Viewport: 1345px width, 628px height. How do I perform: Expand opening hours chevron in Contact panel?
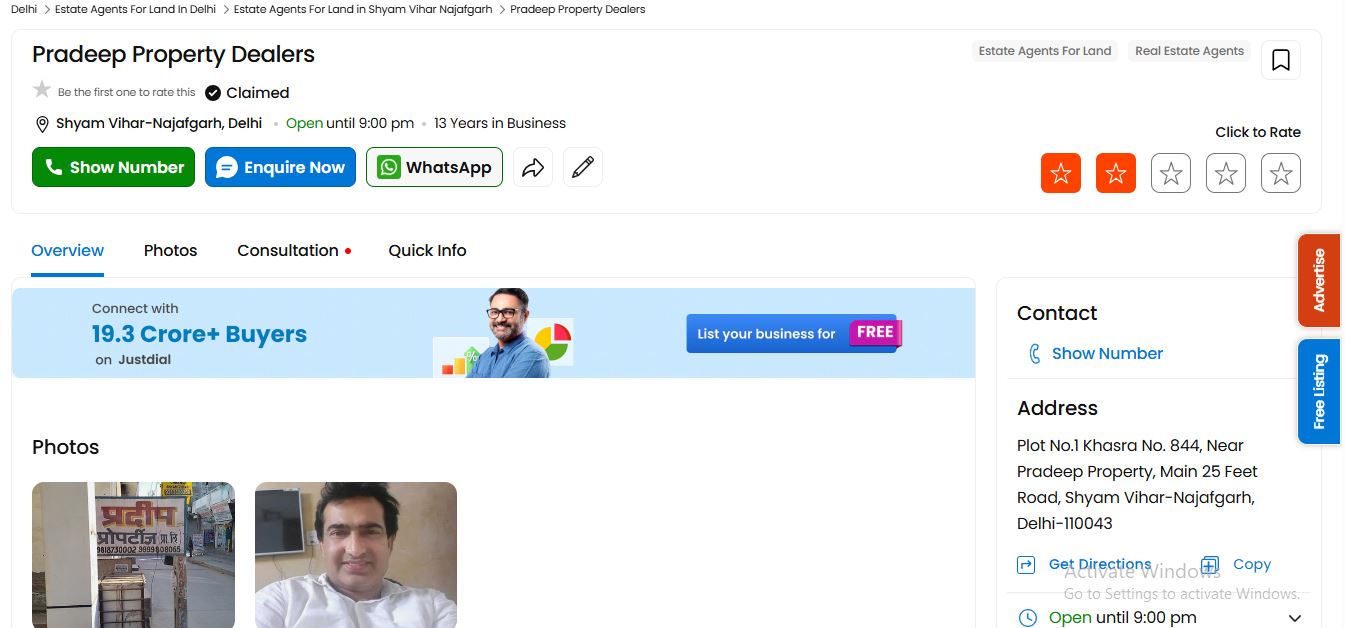1295,618
